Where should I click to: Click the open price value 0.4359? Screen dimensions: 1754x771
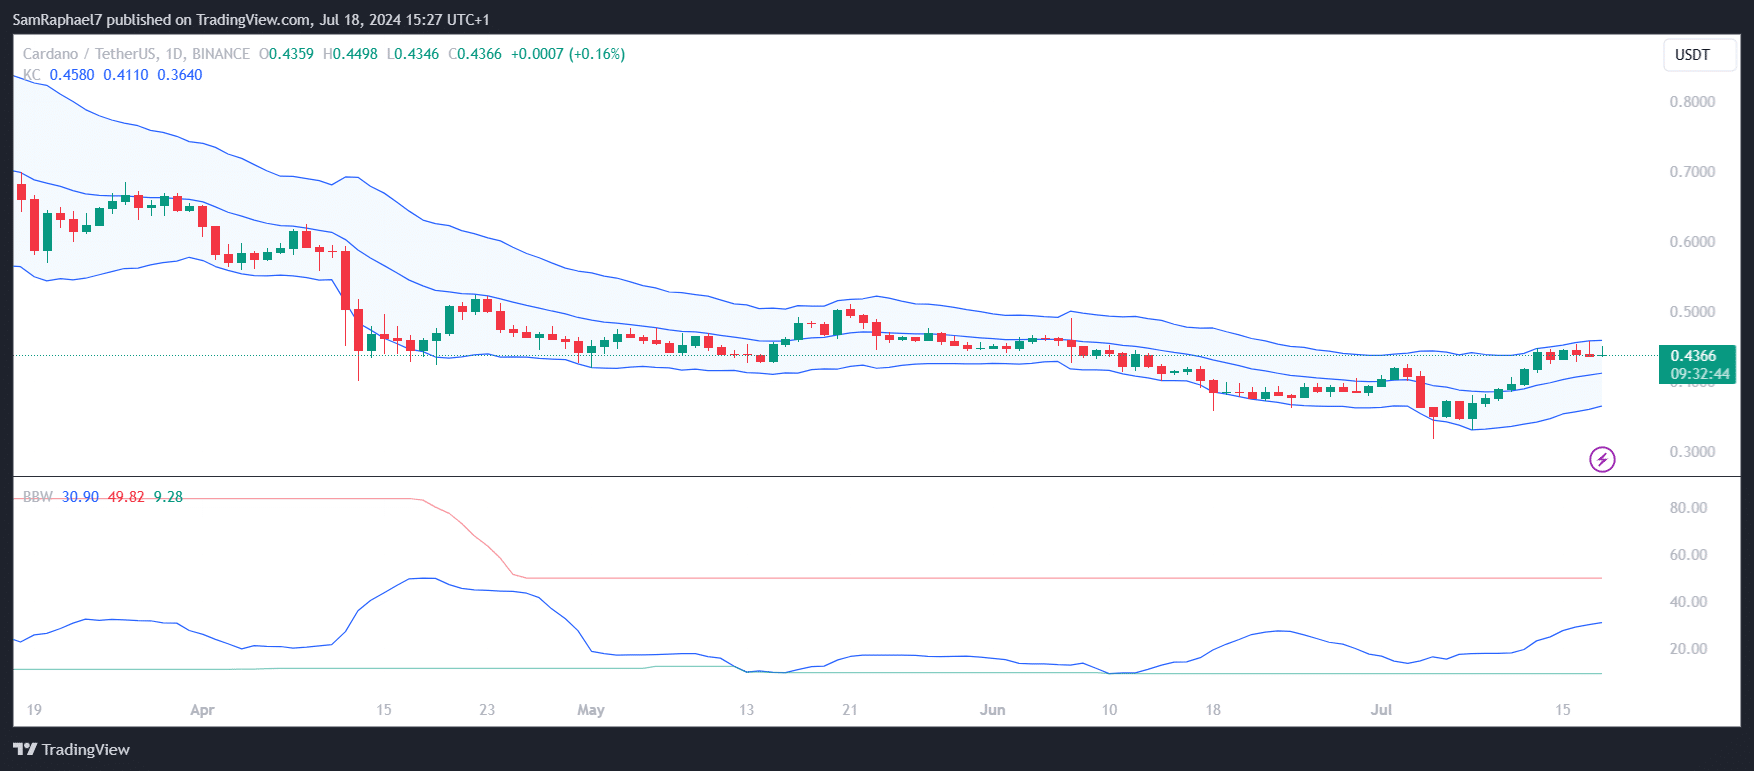pos(290,54)
